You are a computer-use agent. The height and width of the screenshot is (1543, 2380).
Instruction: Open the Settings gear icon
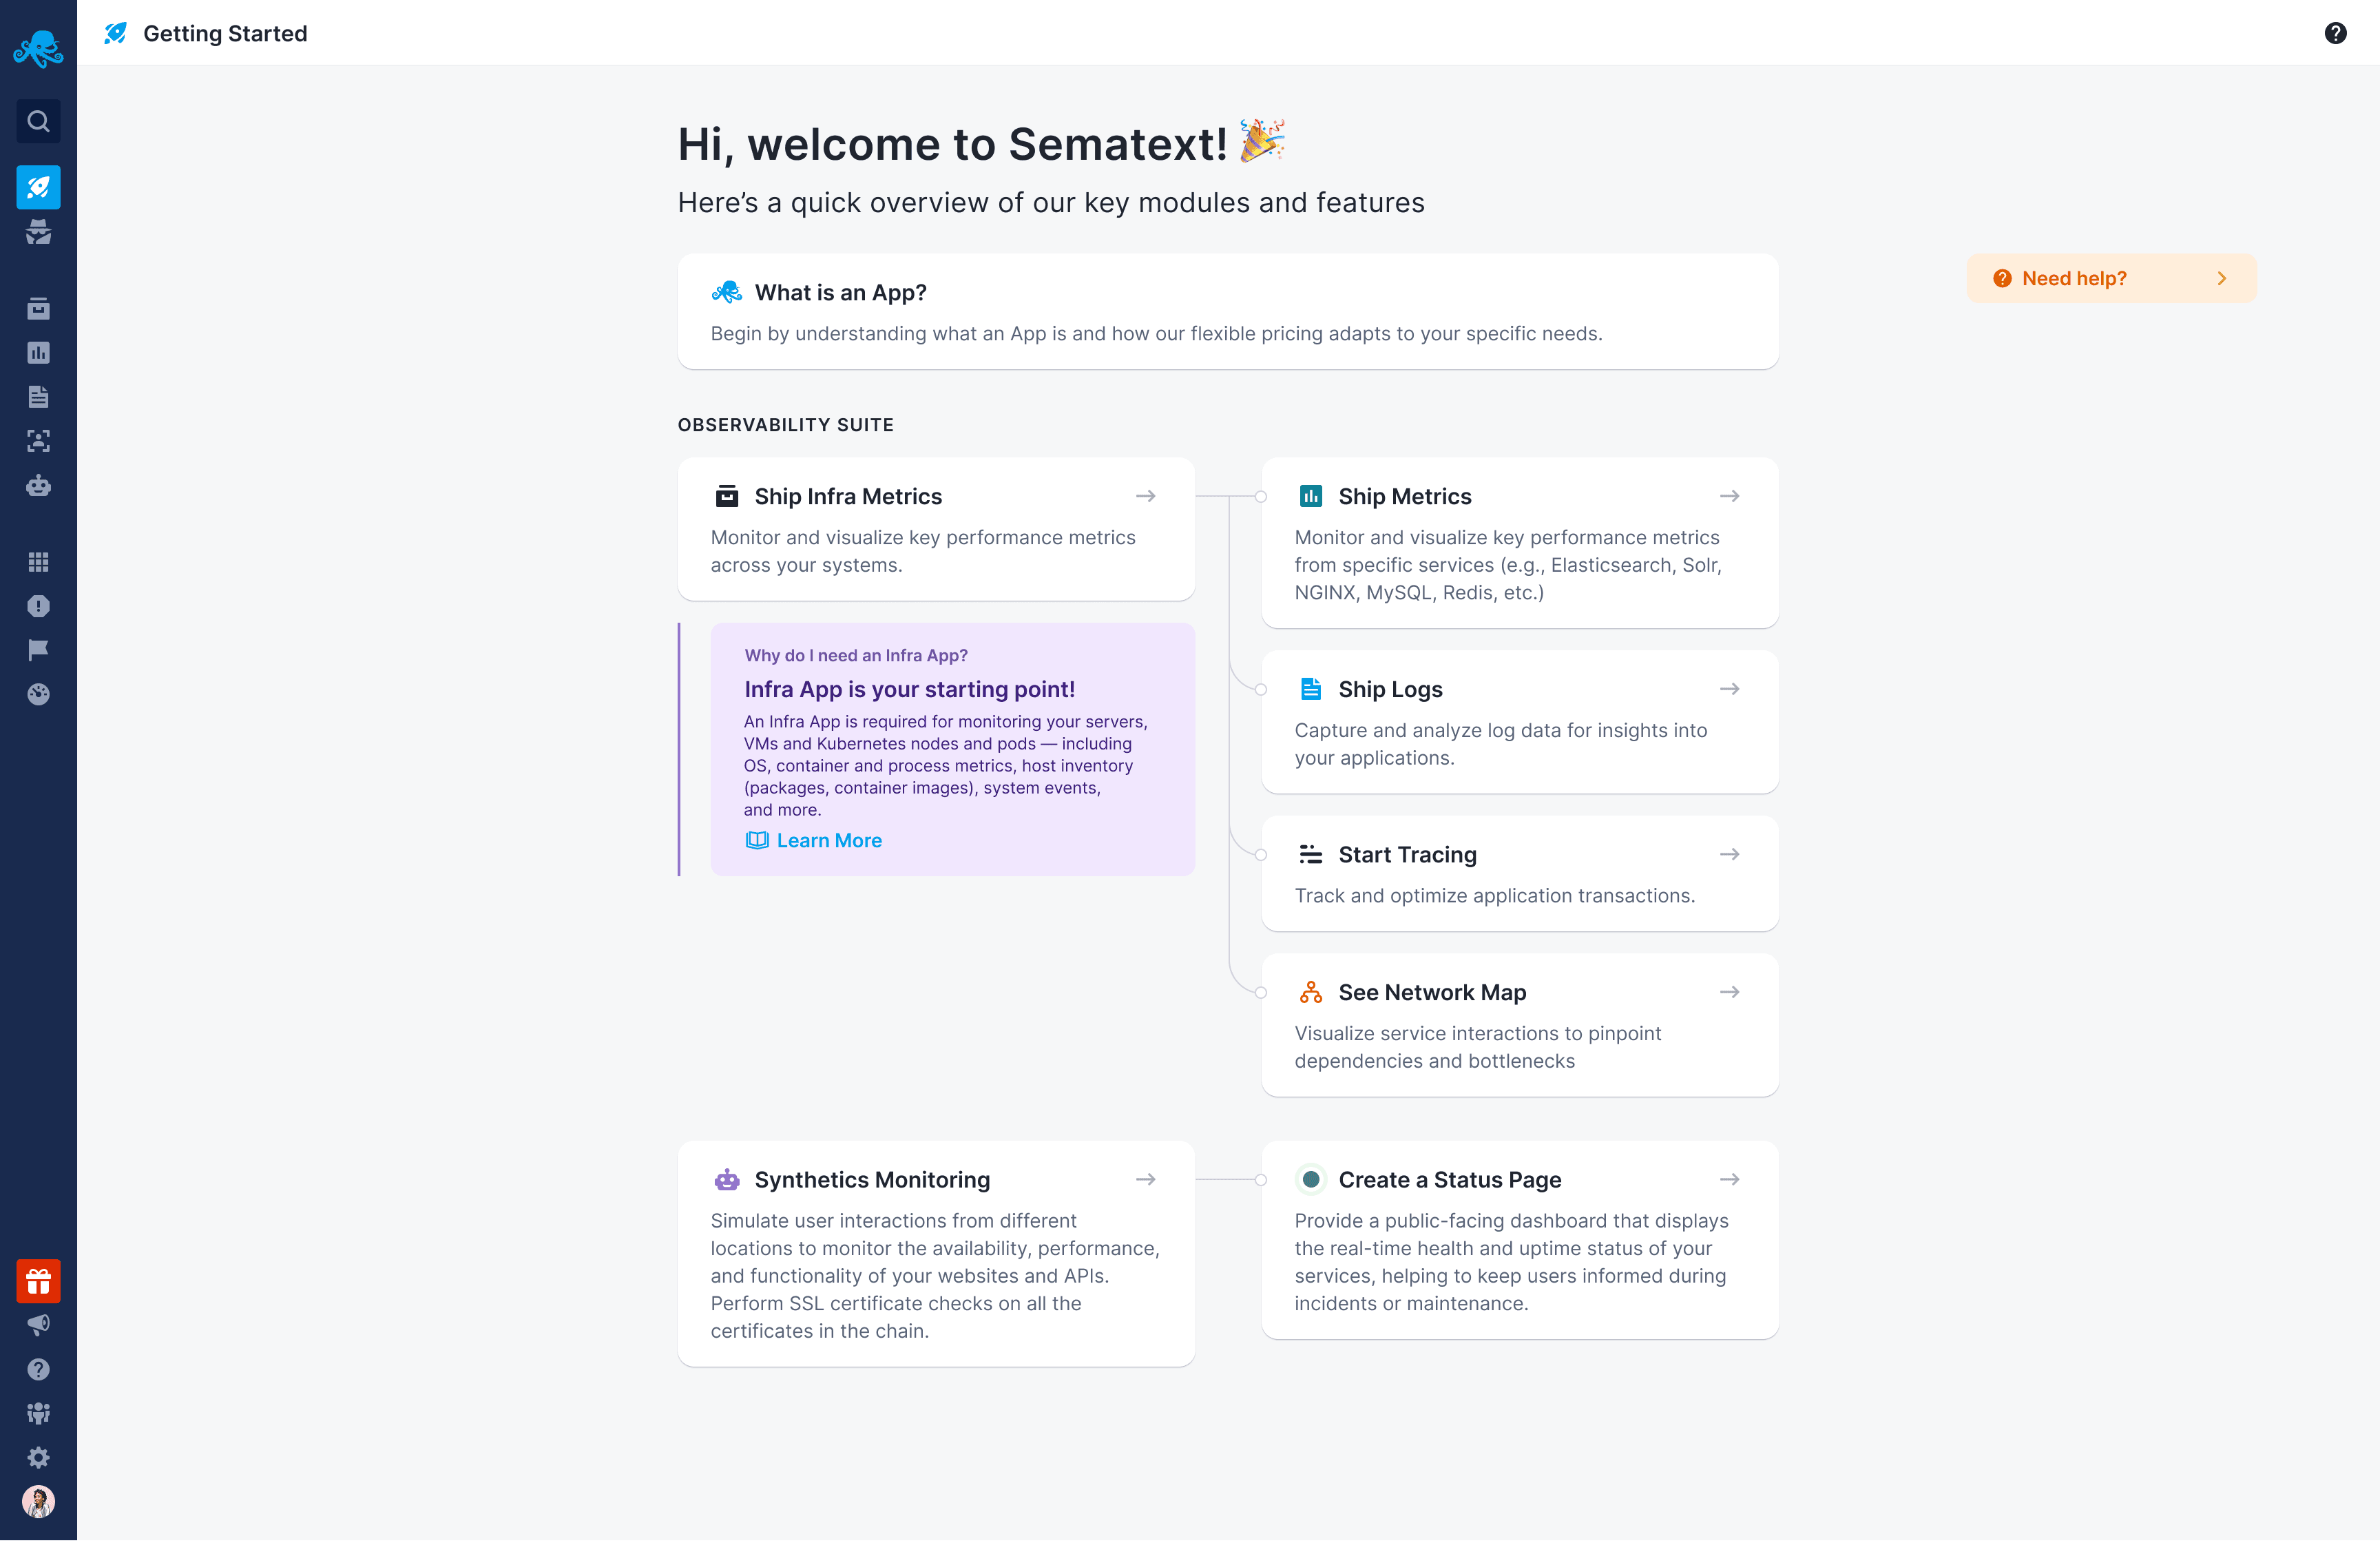(39, 1457)
